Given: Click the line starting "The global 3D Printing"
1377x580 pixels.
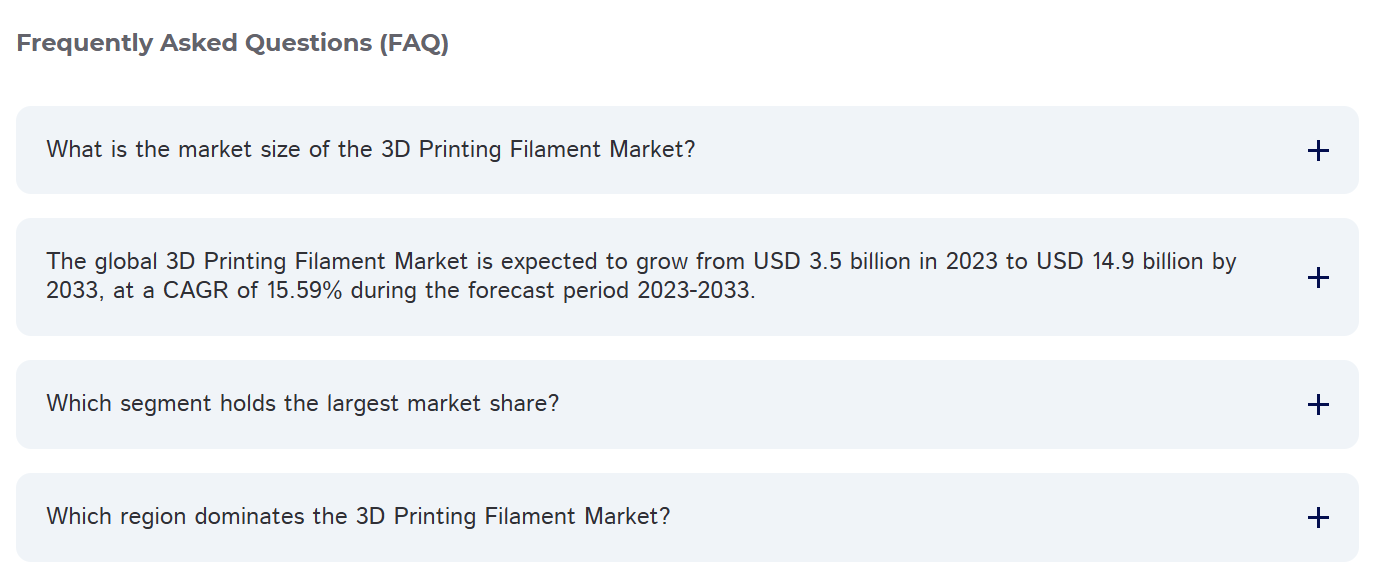Looking at the screenshot, I should coord(640,262).
